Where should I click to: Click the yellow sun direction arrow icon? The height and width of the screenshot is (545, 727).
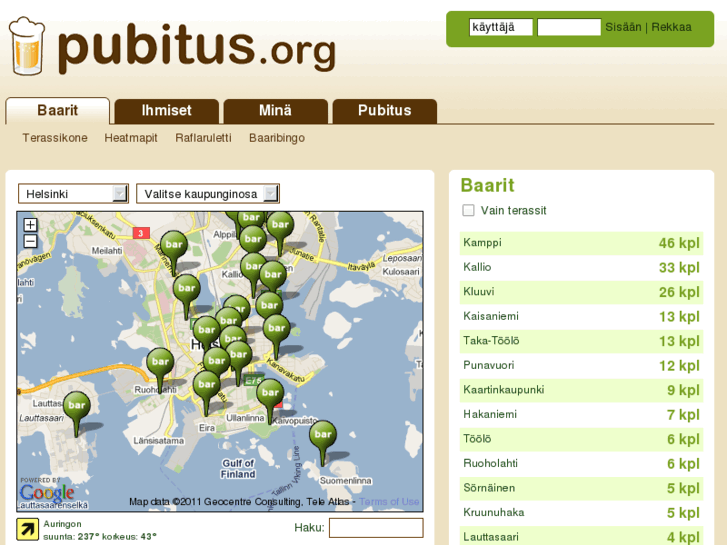coord(28,530)
